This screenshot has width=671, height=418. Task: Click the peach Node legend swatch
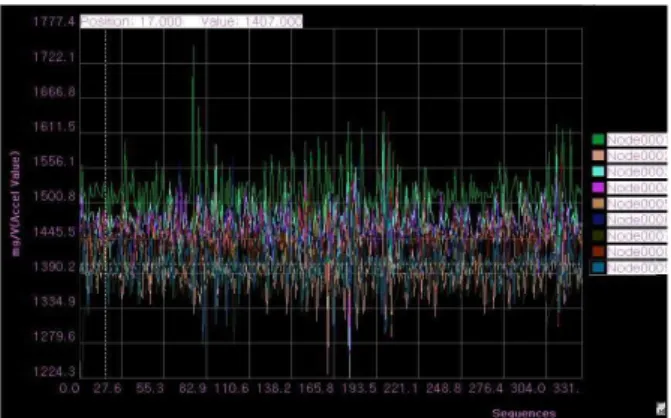tap(598, 156)
